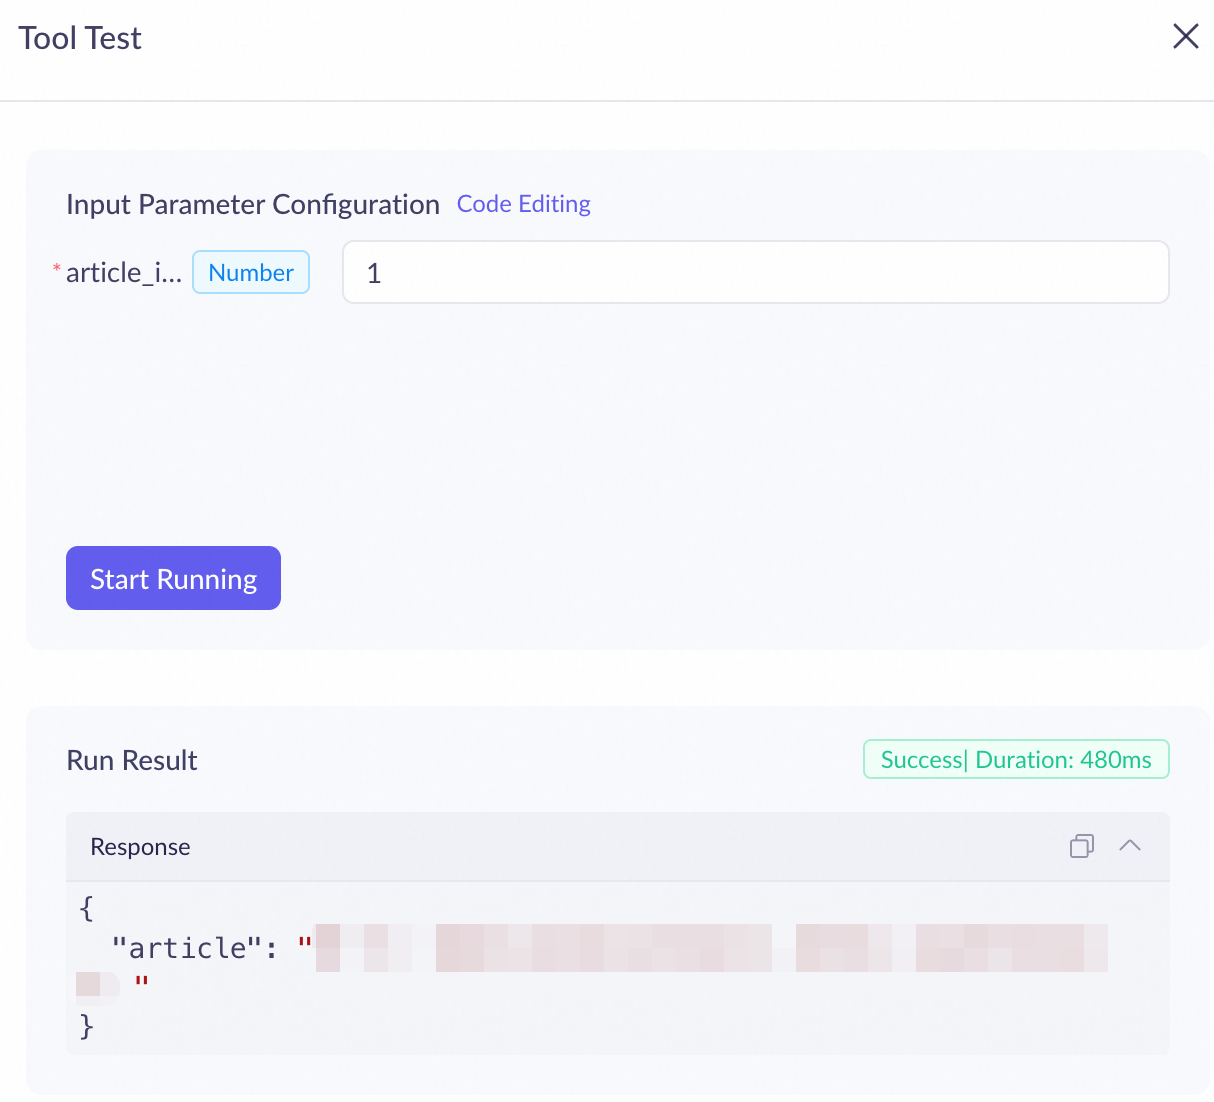This screenshot has height=1102, width=1214.
Task: Copy the Response output
Action: (1081, 846)
